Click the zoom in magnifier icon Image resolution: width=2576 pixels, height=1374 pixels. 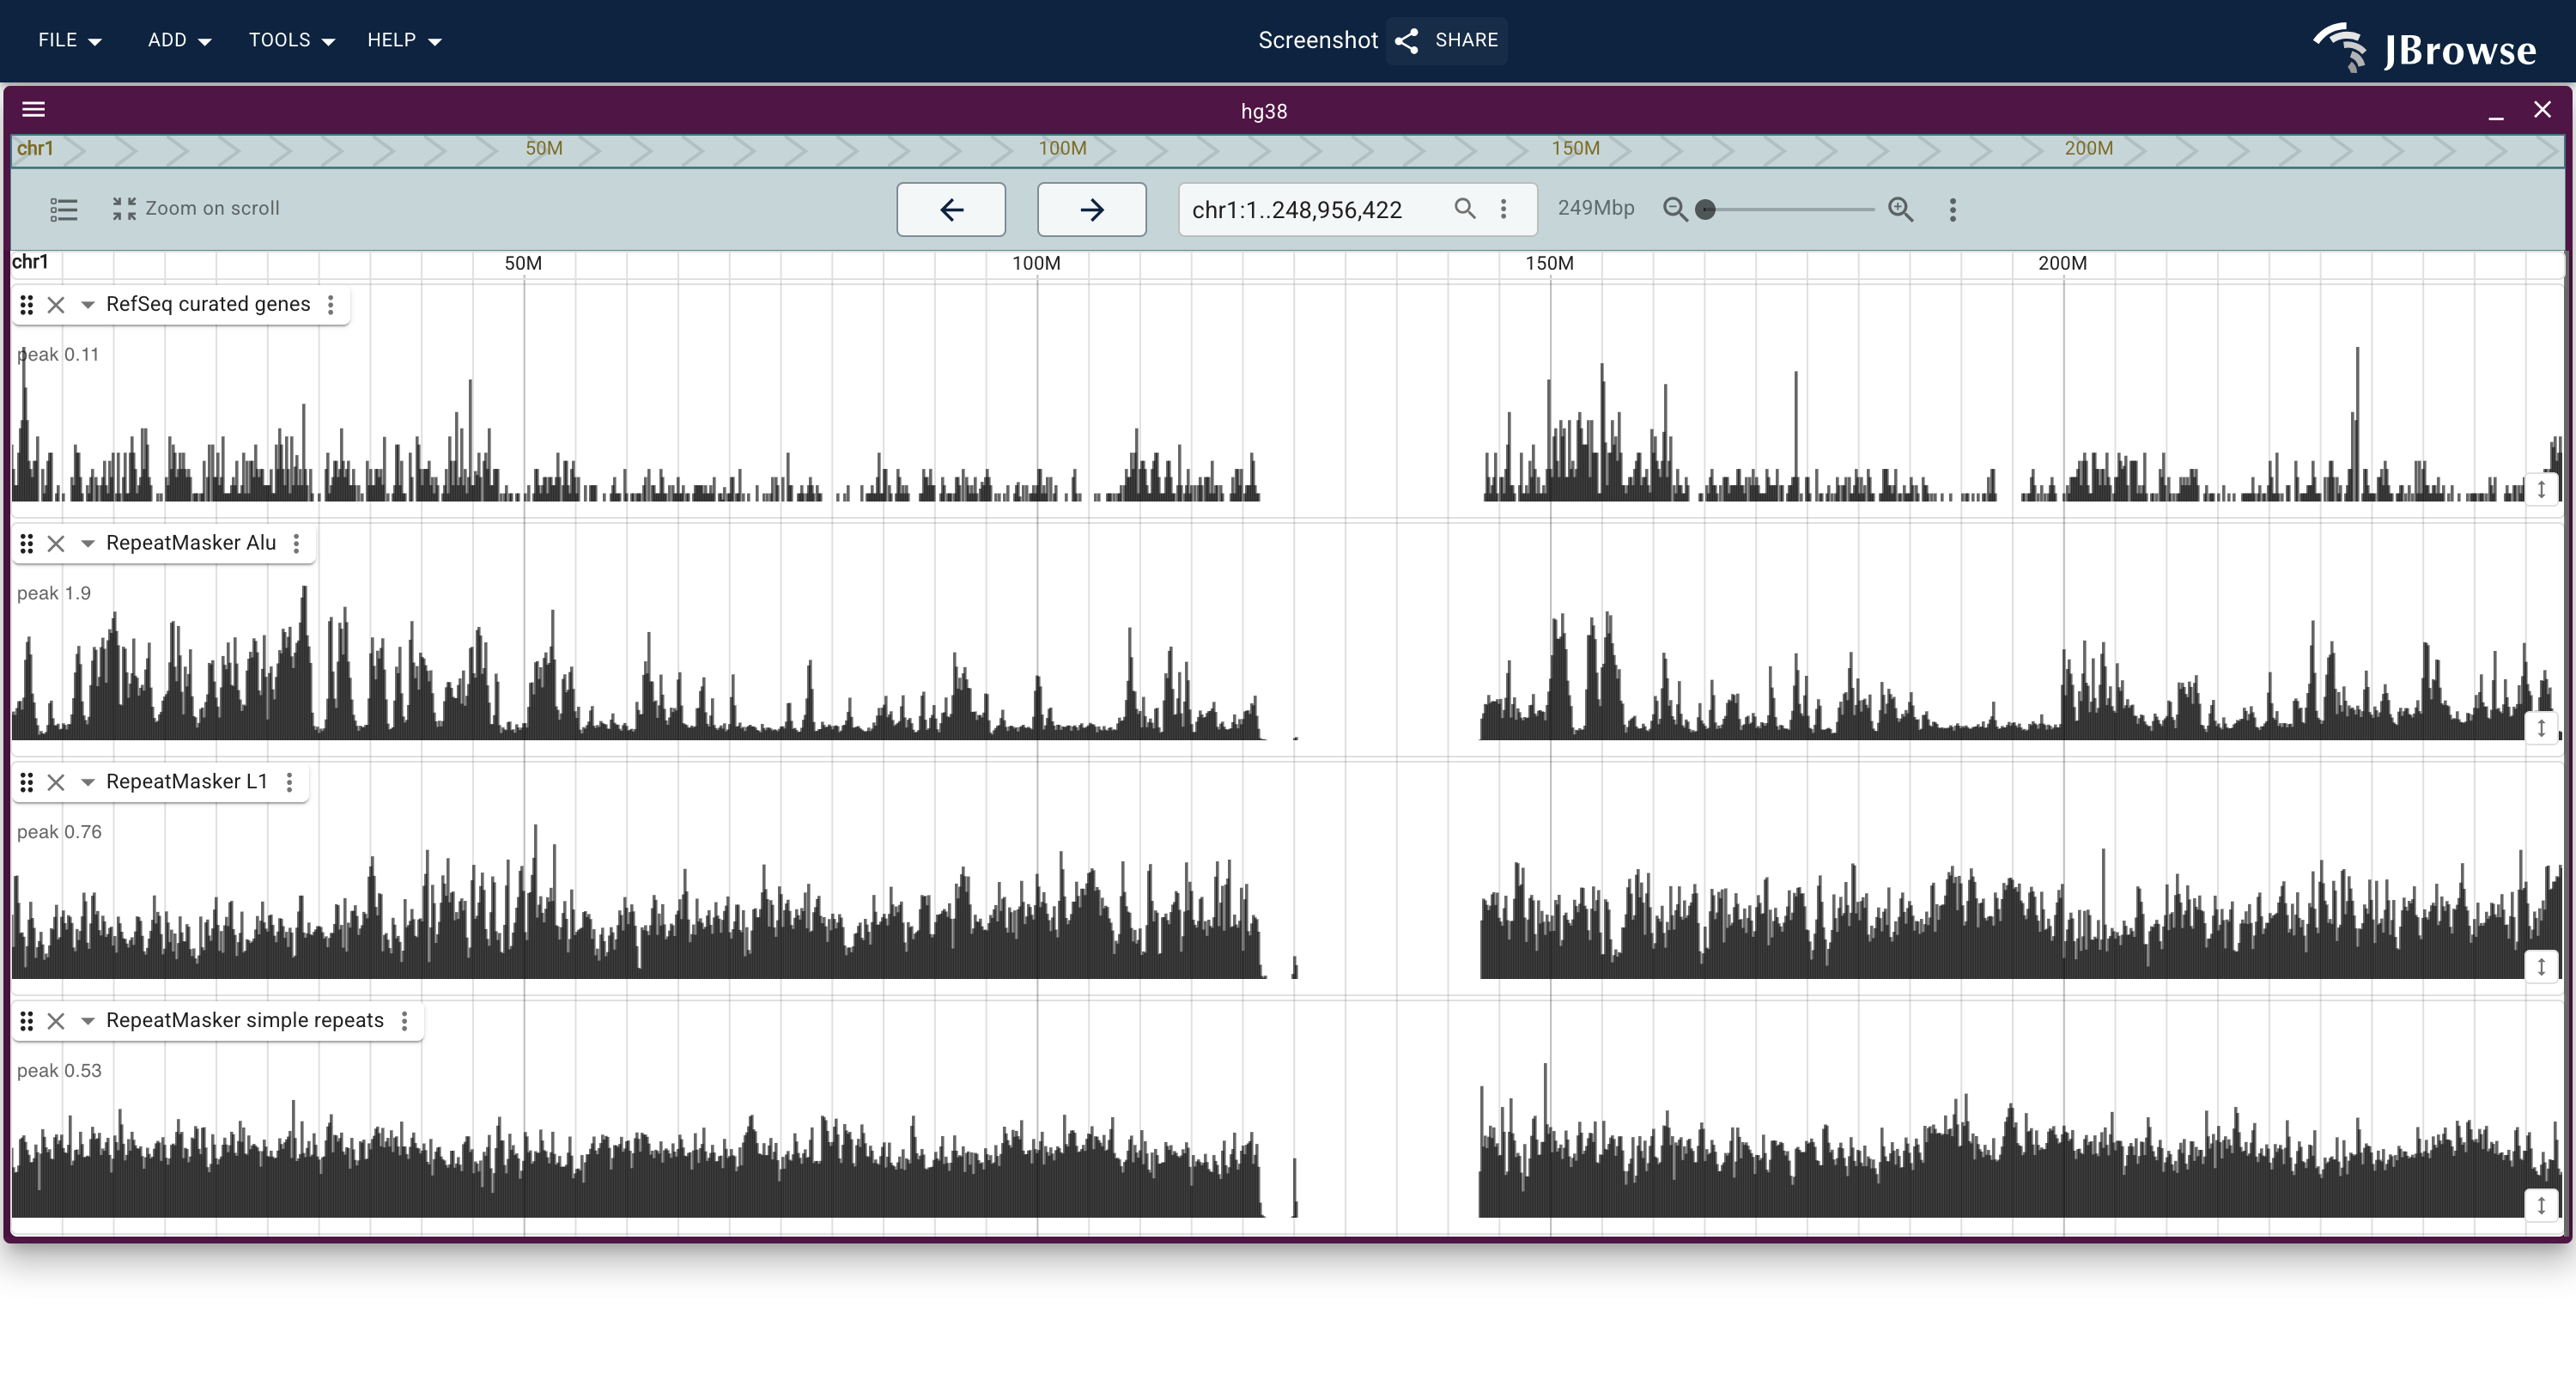pyautogui.click(x=1901, y=209)
